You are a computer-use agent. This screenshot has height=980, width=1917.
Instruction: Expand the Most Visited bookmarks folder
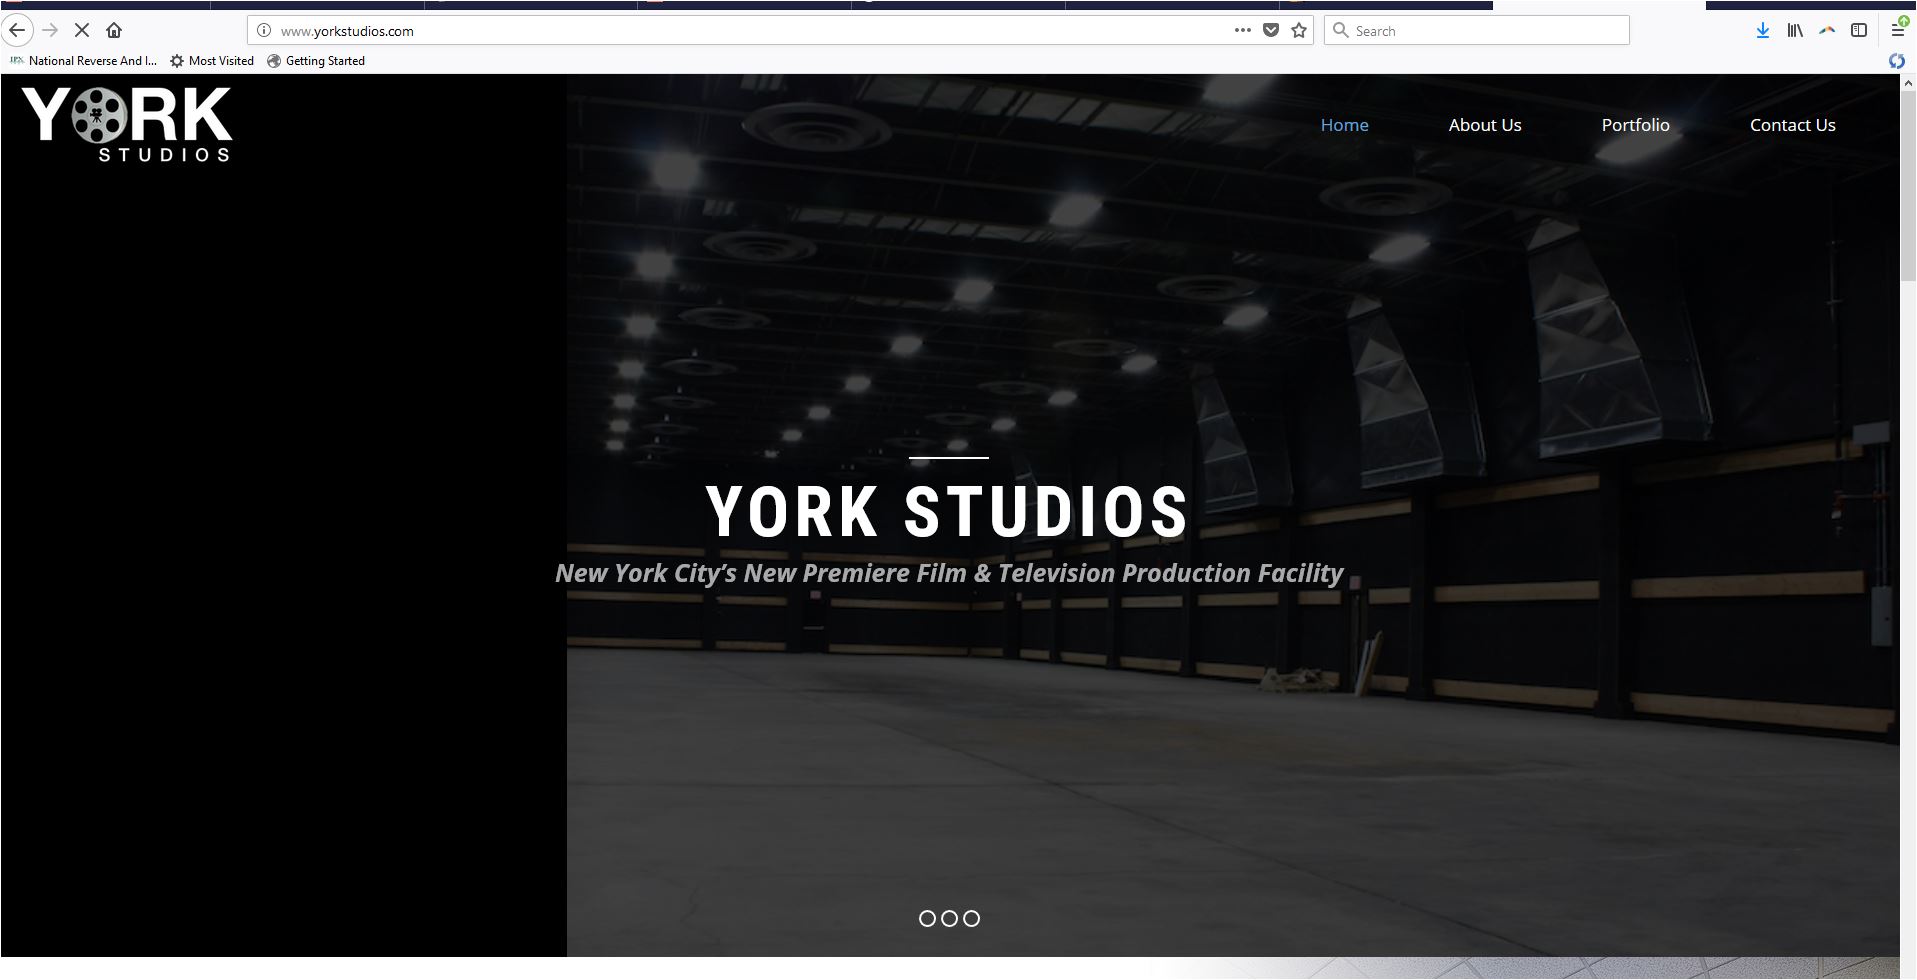(x=212, y=61)
